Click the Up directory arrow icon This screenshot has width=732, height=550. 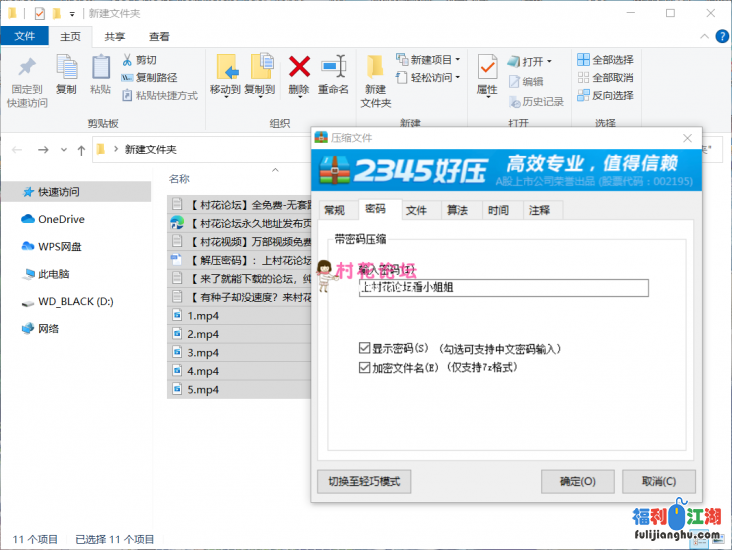click(x=81, y=150)
